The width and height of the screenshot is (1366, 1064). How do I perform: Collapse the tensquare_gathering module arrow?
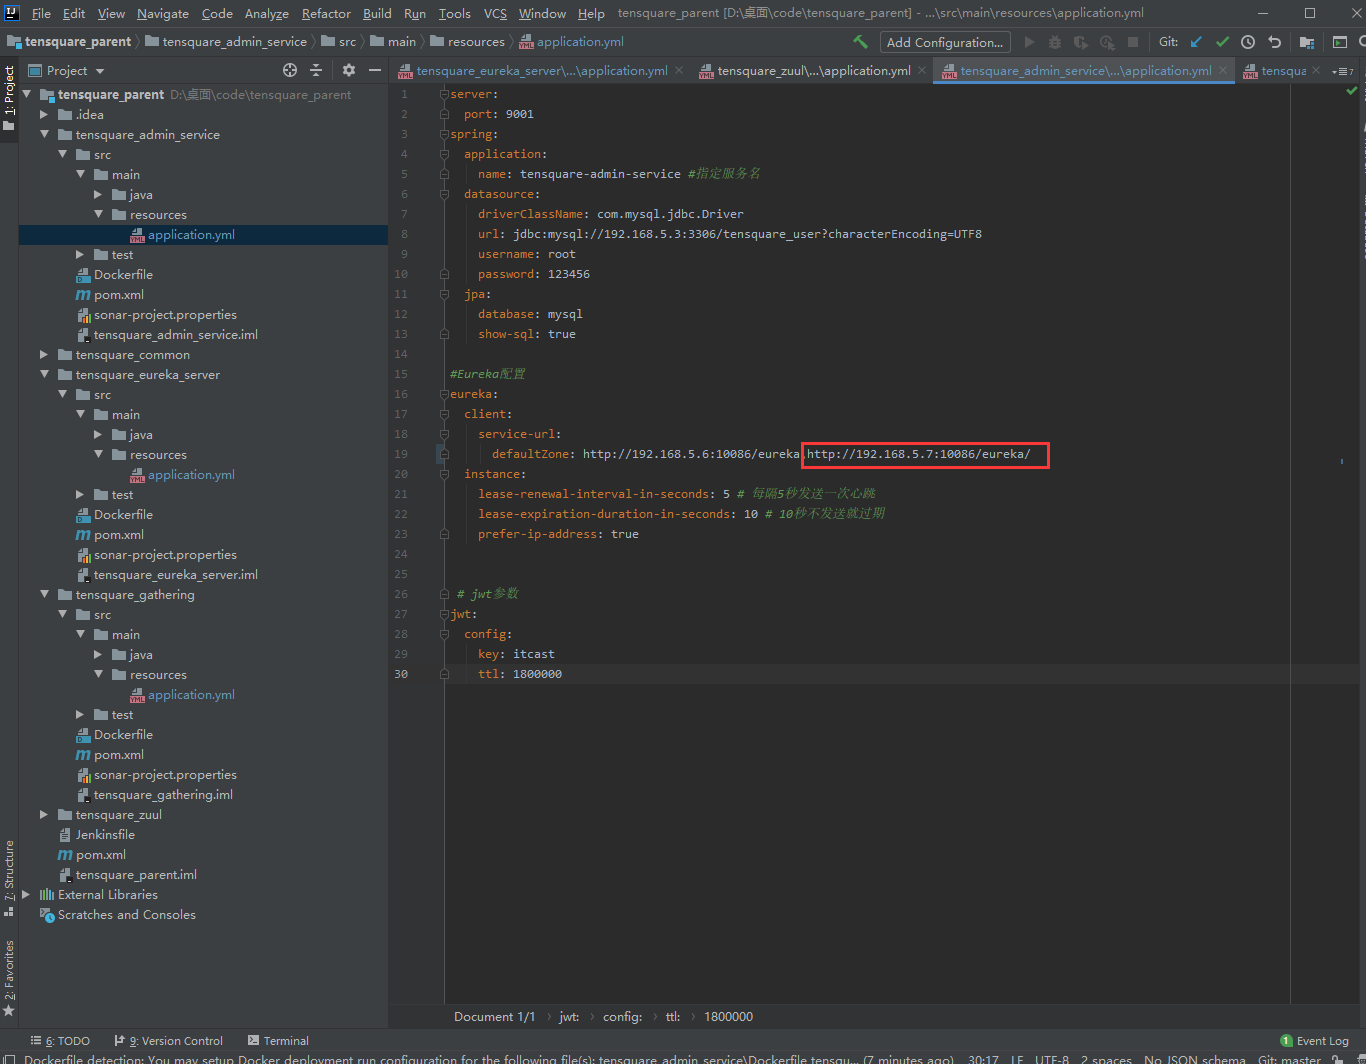coord(44,595)
